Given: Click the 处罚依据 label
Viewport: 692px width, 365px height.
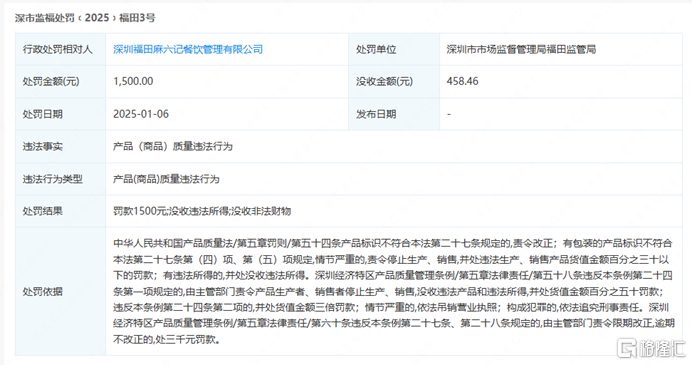Looking at the screenshot, I should pyautogui.click(x=43, y=292).
